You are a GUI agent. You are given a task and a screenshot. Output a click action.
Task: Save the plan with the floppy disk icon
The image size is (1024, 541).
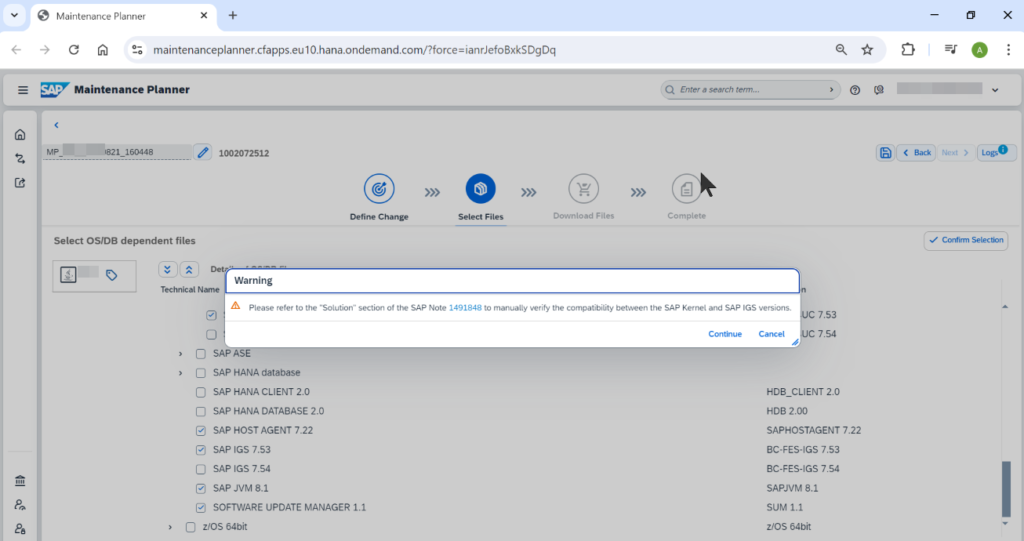(885, 153)
